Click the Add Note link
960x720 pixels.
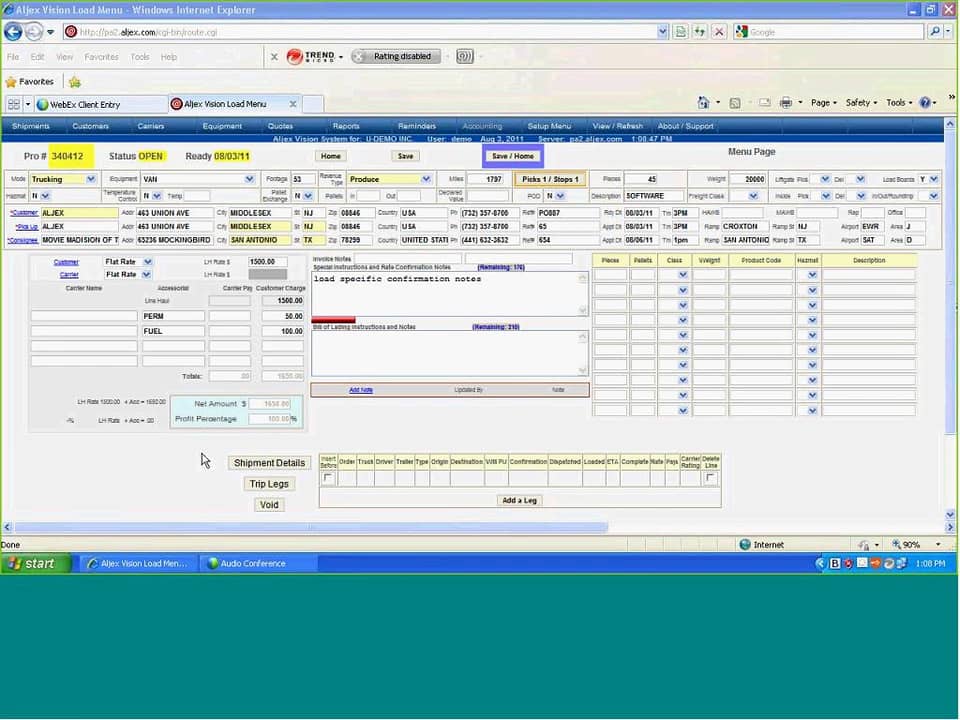pyautogui.click(x=361, y=390)
